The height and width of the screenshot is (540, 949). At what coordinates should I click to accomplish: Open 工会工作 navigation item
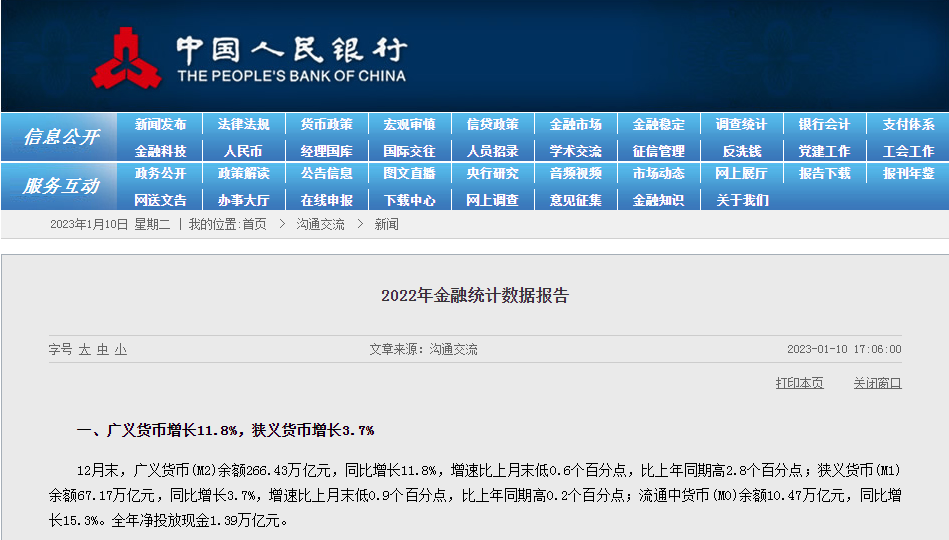click(x=908, y=151)
